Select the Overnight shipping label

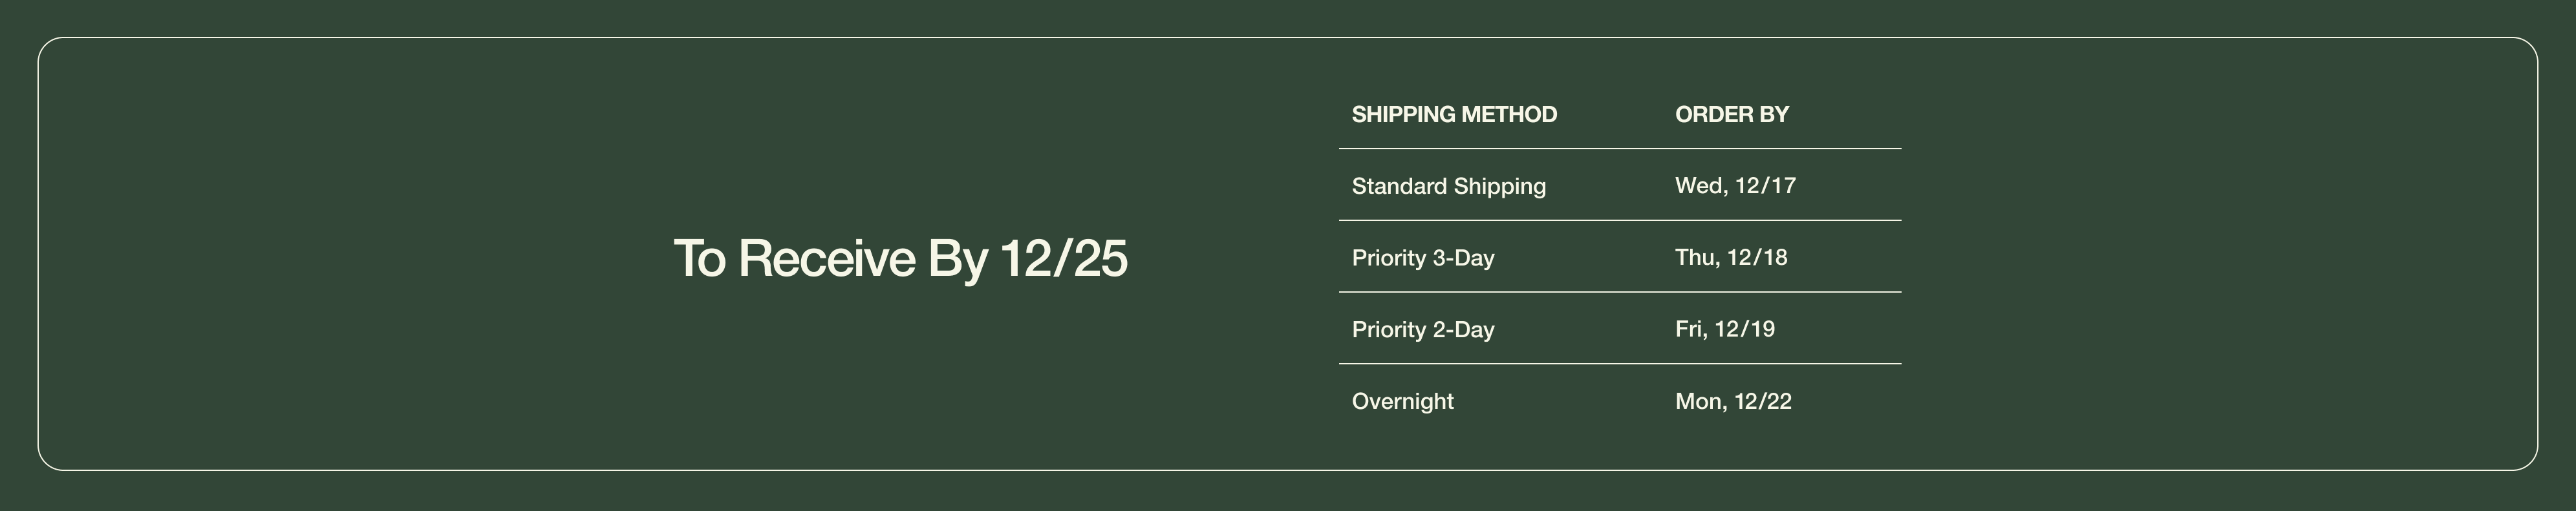[x=1402, y=401]
